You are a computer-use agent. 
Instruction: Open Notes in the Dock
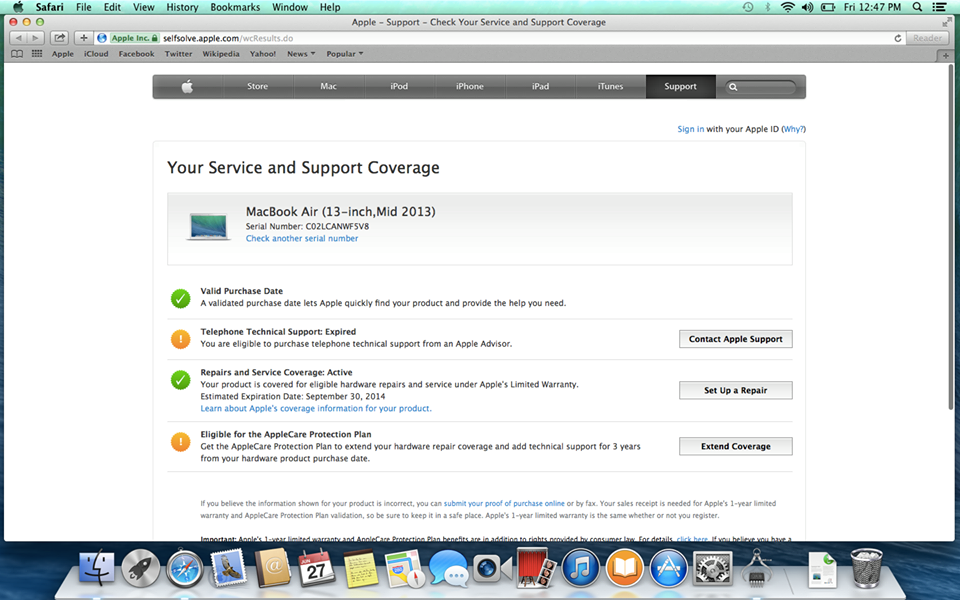tap(360, 568)
